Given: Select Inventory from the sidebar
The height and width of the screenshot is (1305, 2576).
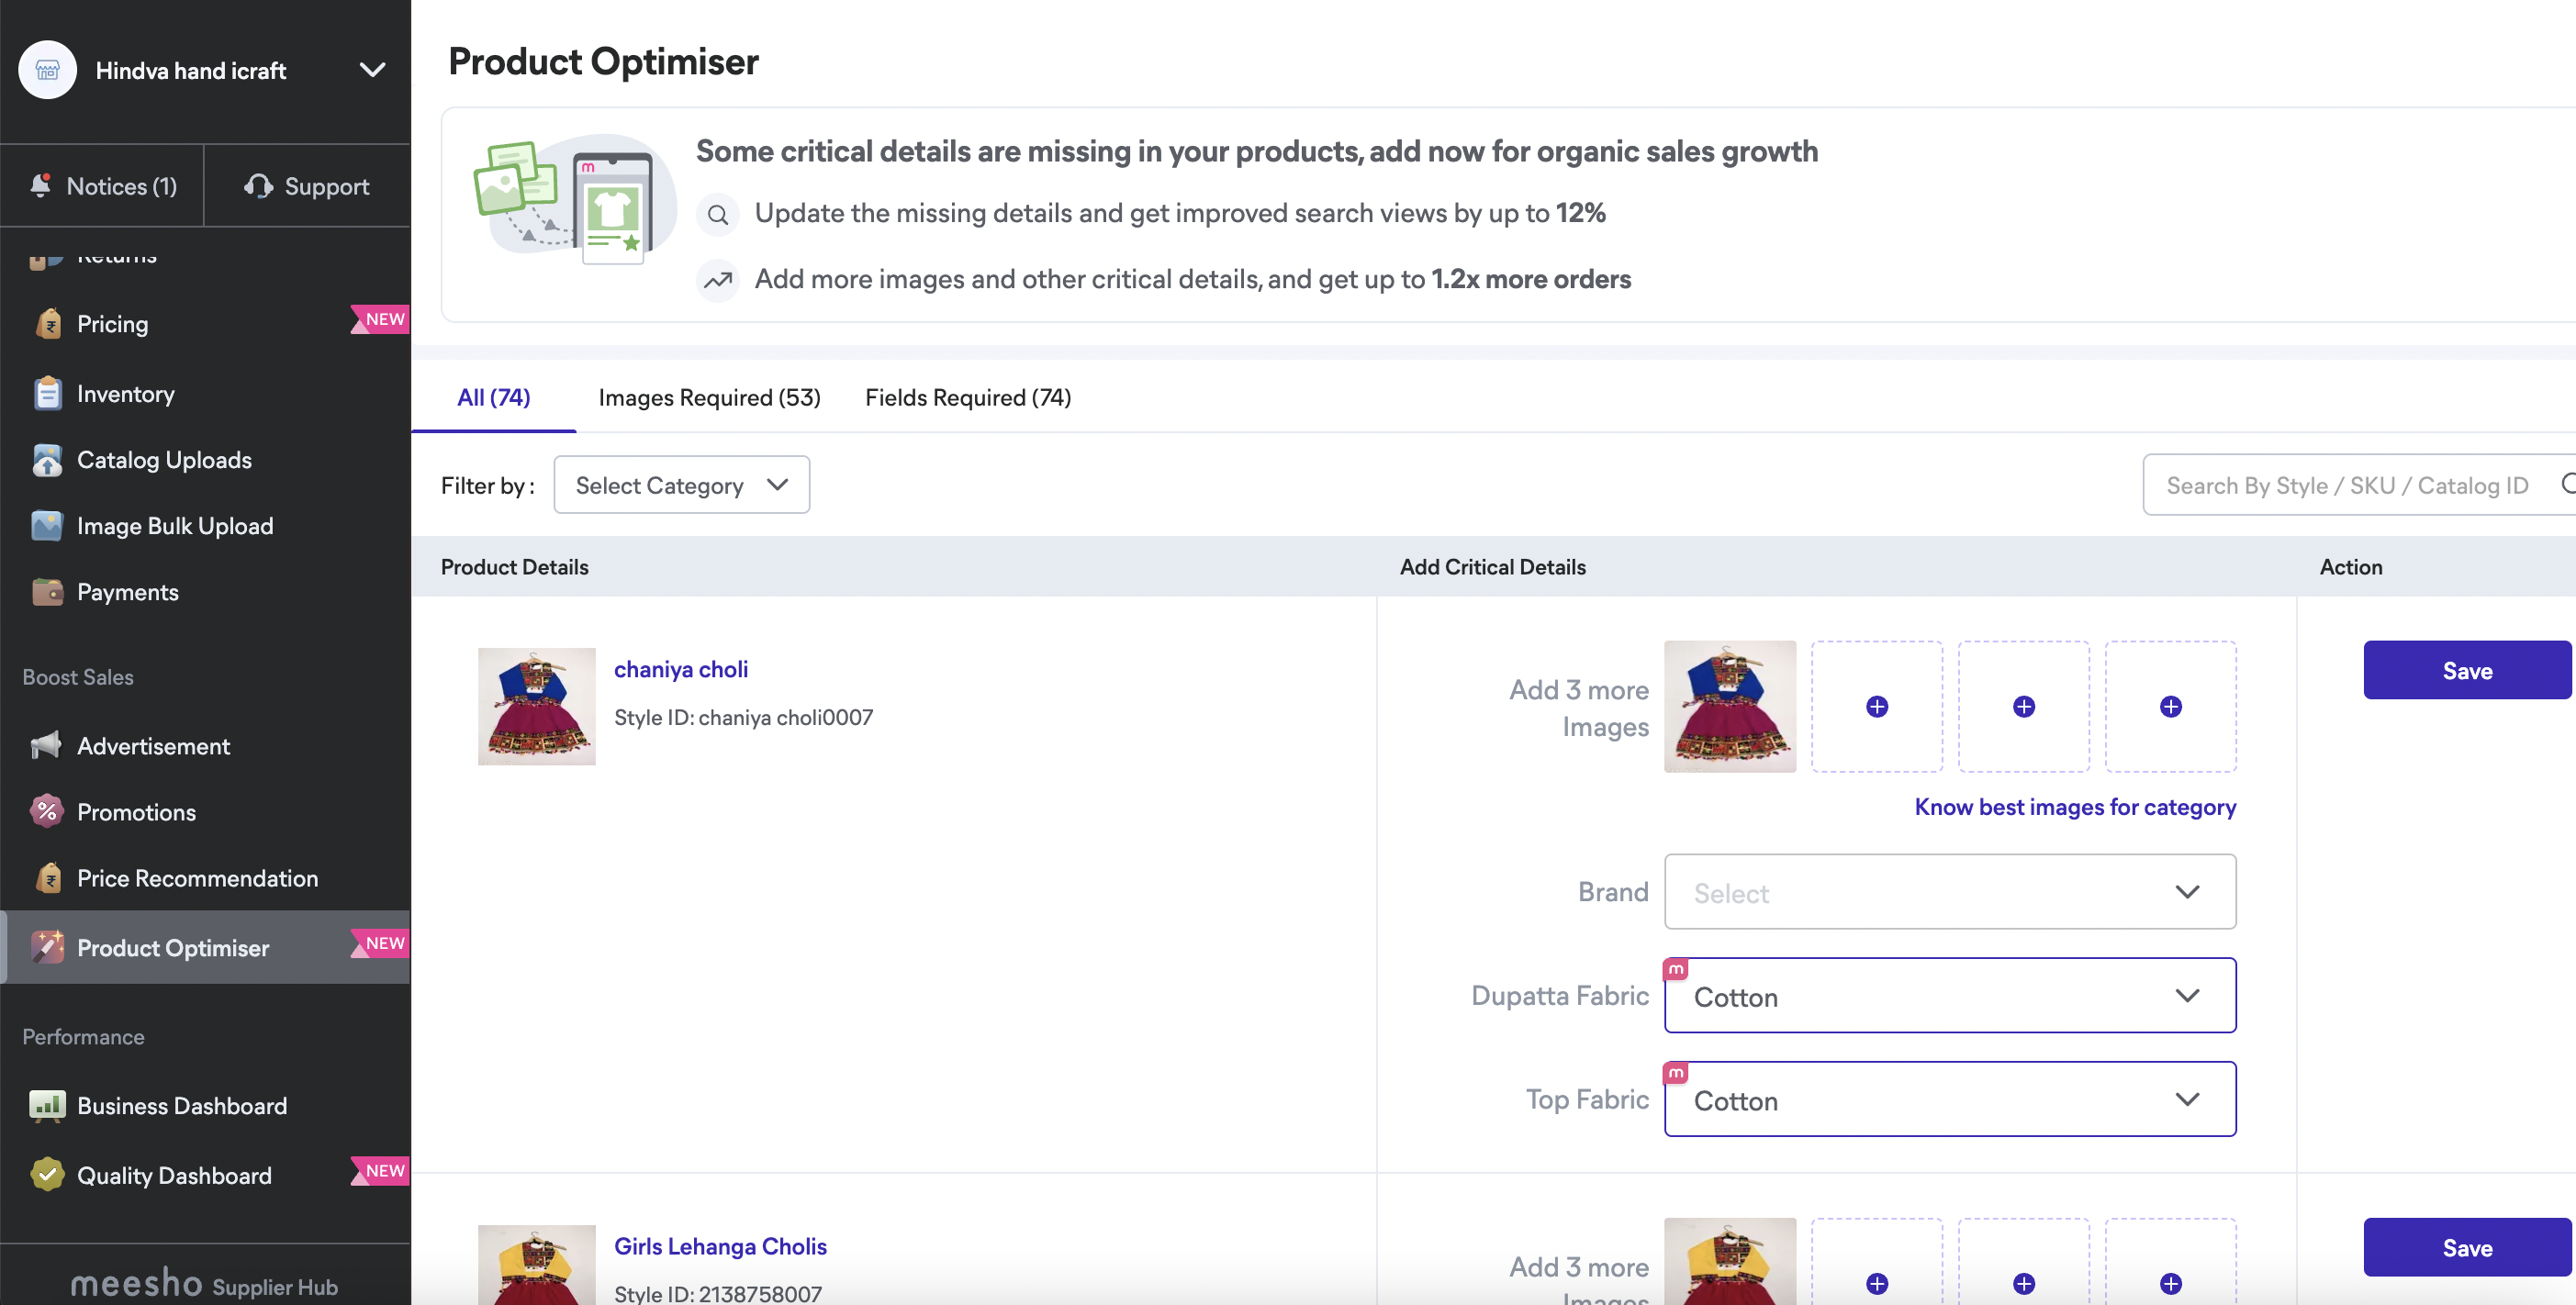Looking at the screenshot, I should [125, 393].
